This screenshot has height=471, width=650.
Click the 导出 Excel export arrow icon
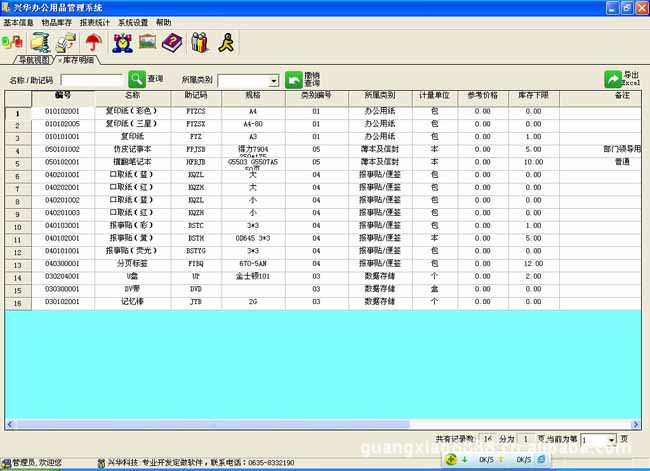pyautogui.click(x=613, y=79)
